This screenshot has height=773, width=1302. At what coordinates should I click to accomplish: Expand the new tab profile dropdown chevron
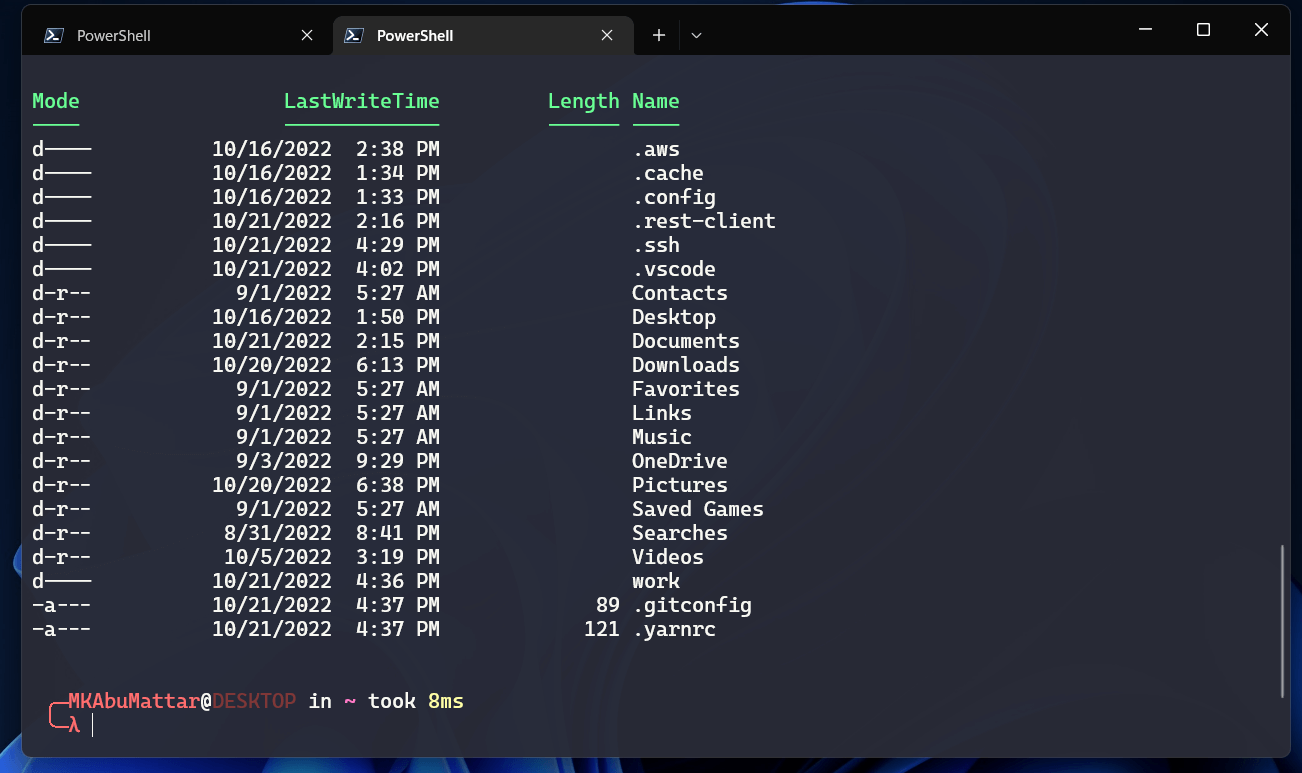[x=697, y=35]
